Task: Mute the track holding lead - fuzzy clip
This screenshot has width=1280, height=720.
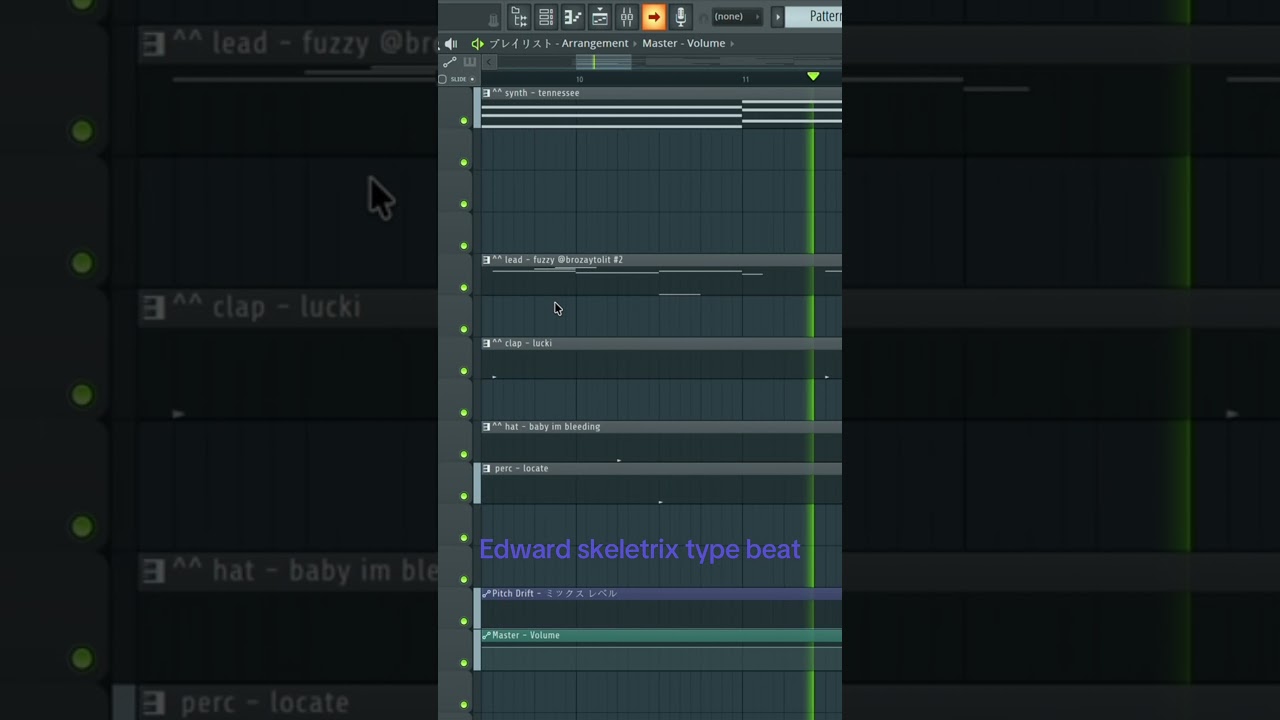Action: 463,288
